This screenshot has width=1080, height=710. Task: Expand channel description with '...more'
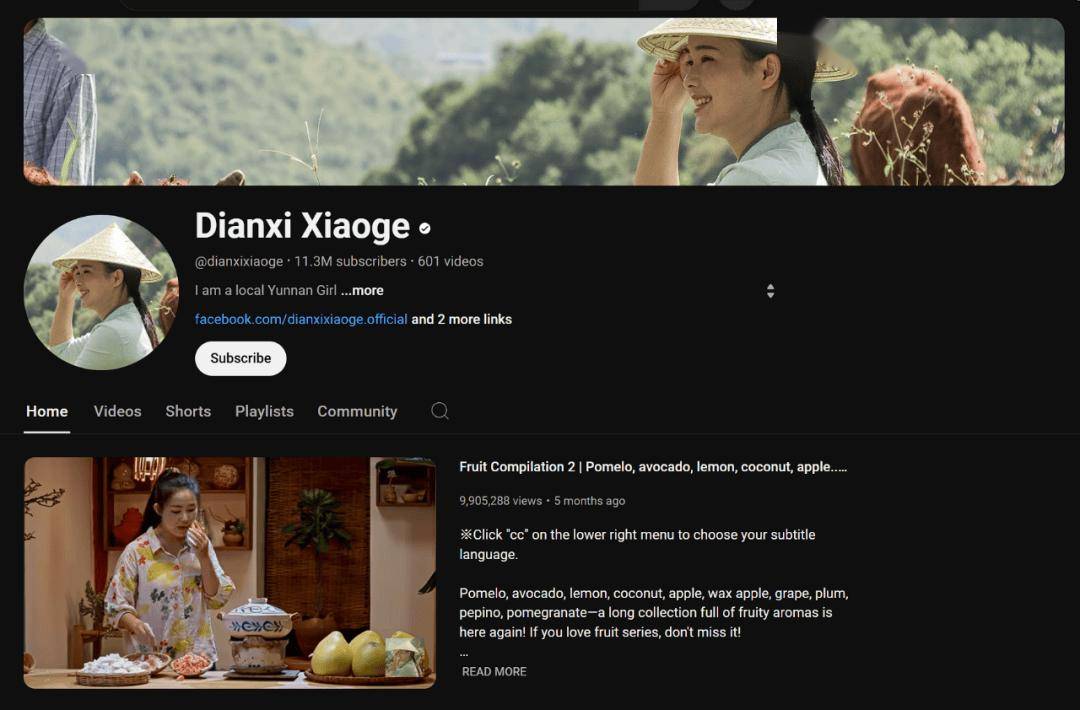[362, 290]
